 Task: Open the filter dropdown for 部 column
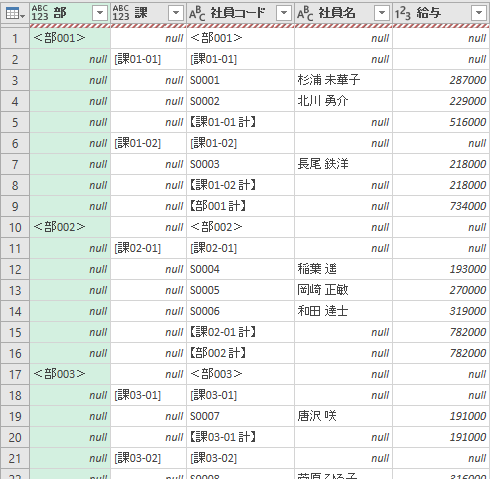pyautogui.click(x=100, y=13)
